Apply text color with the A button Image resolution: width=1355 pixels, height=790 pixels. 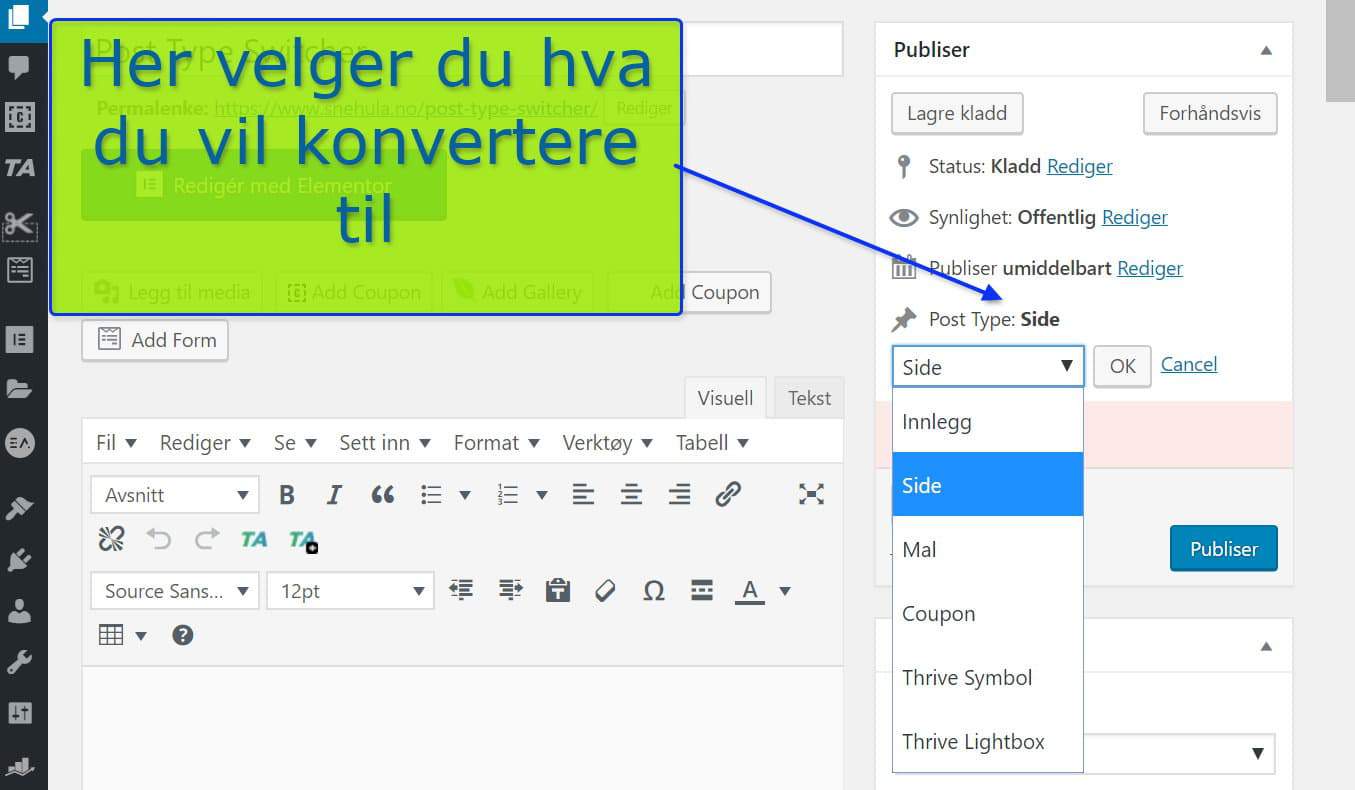749,591
